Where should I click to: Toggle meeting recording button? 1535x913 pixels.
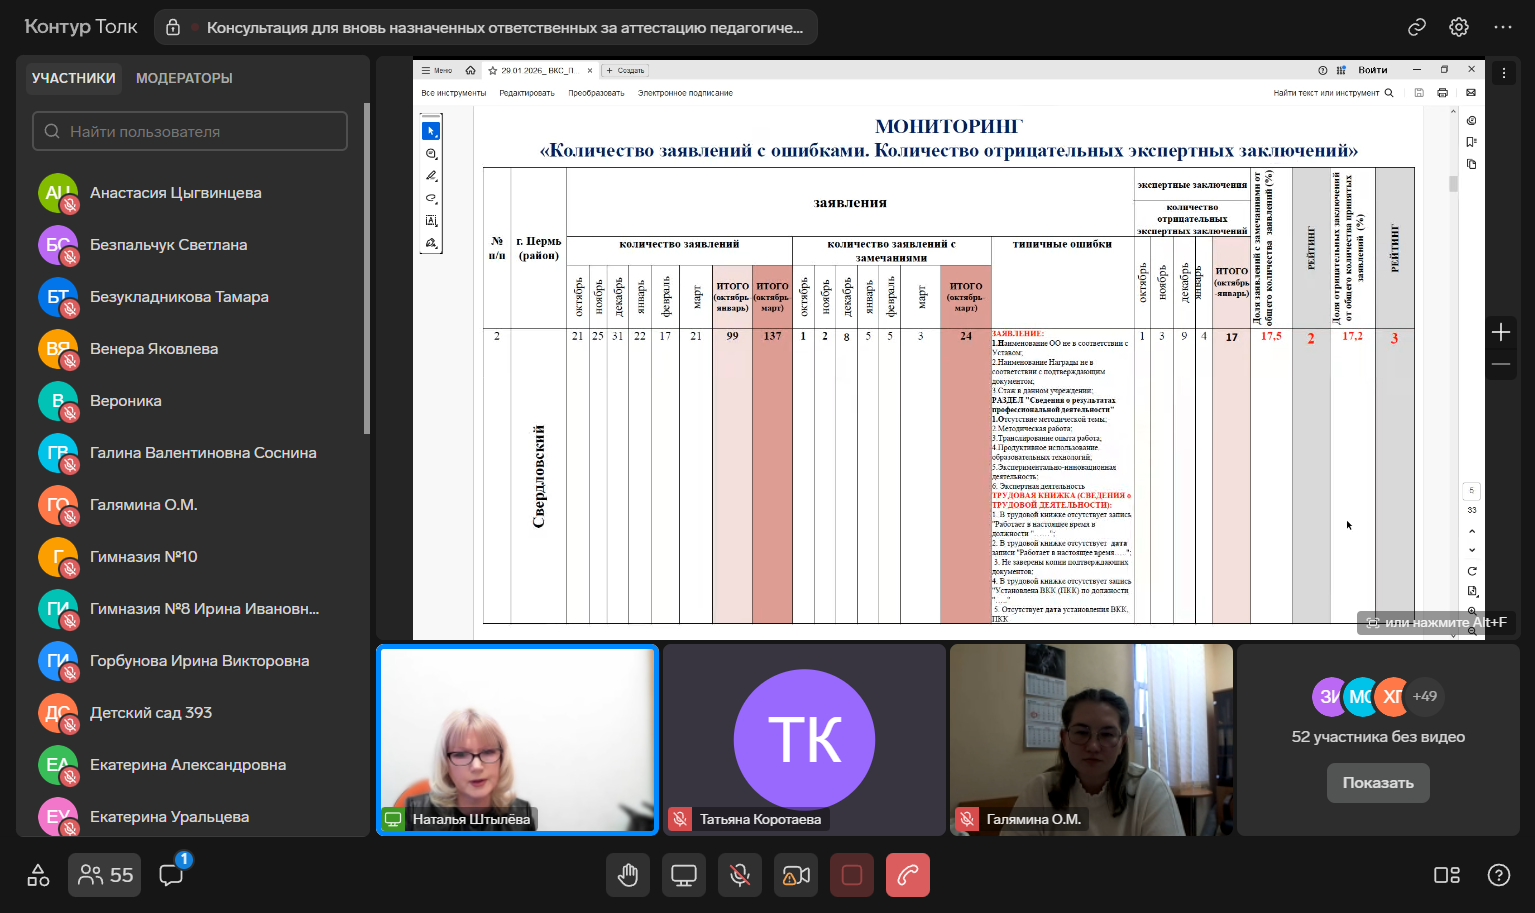(852, 875)
